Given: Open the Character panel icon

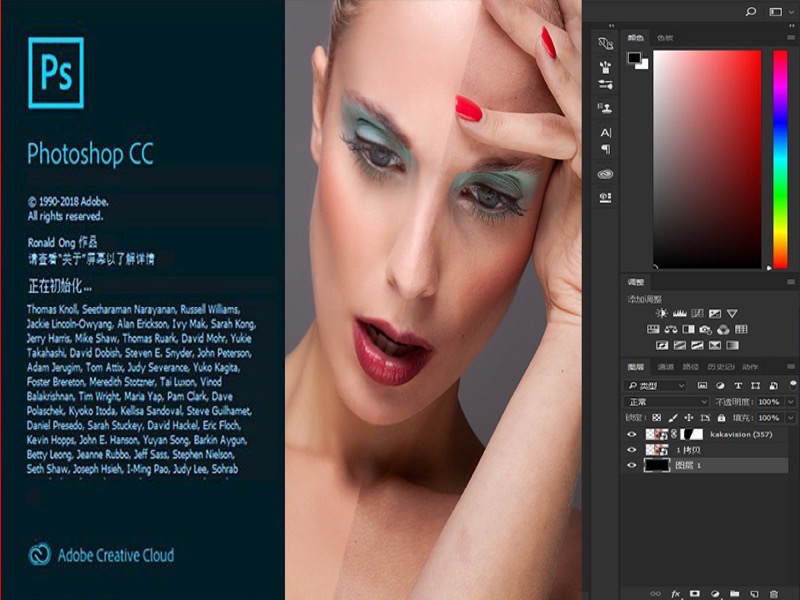Looking at the screenshot, I should point(606,133).
